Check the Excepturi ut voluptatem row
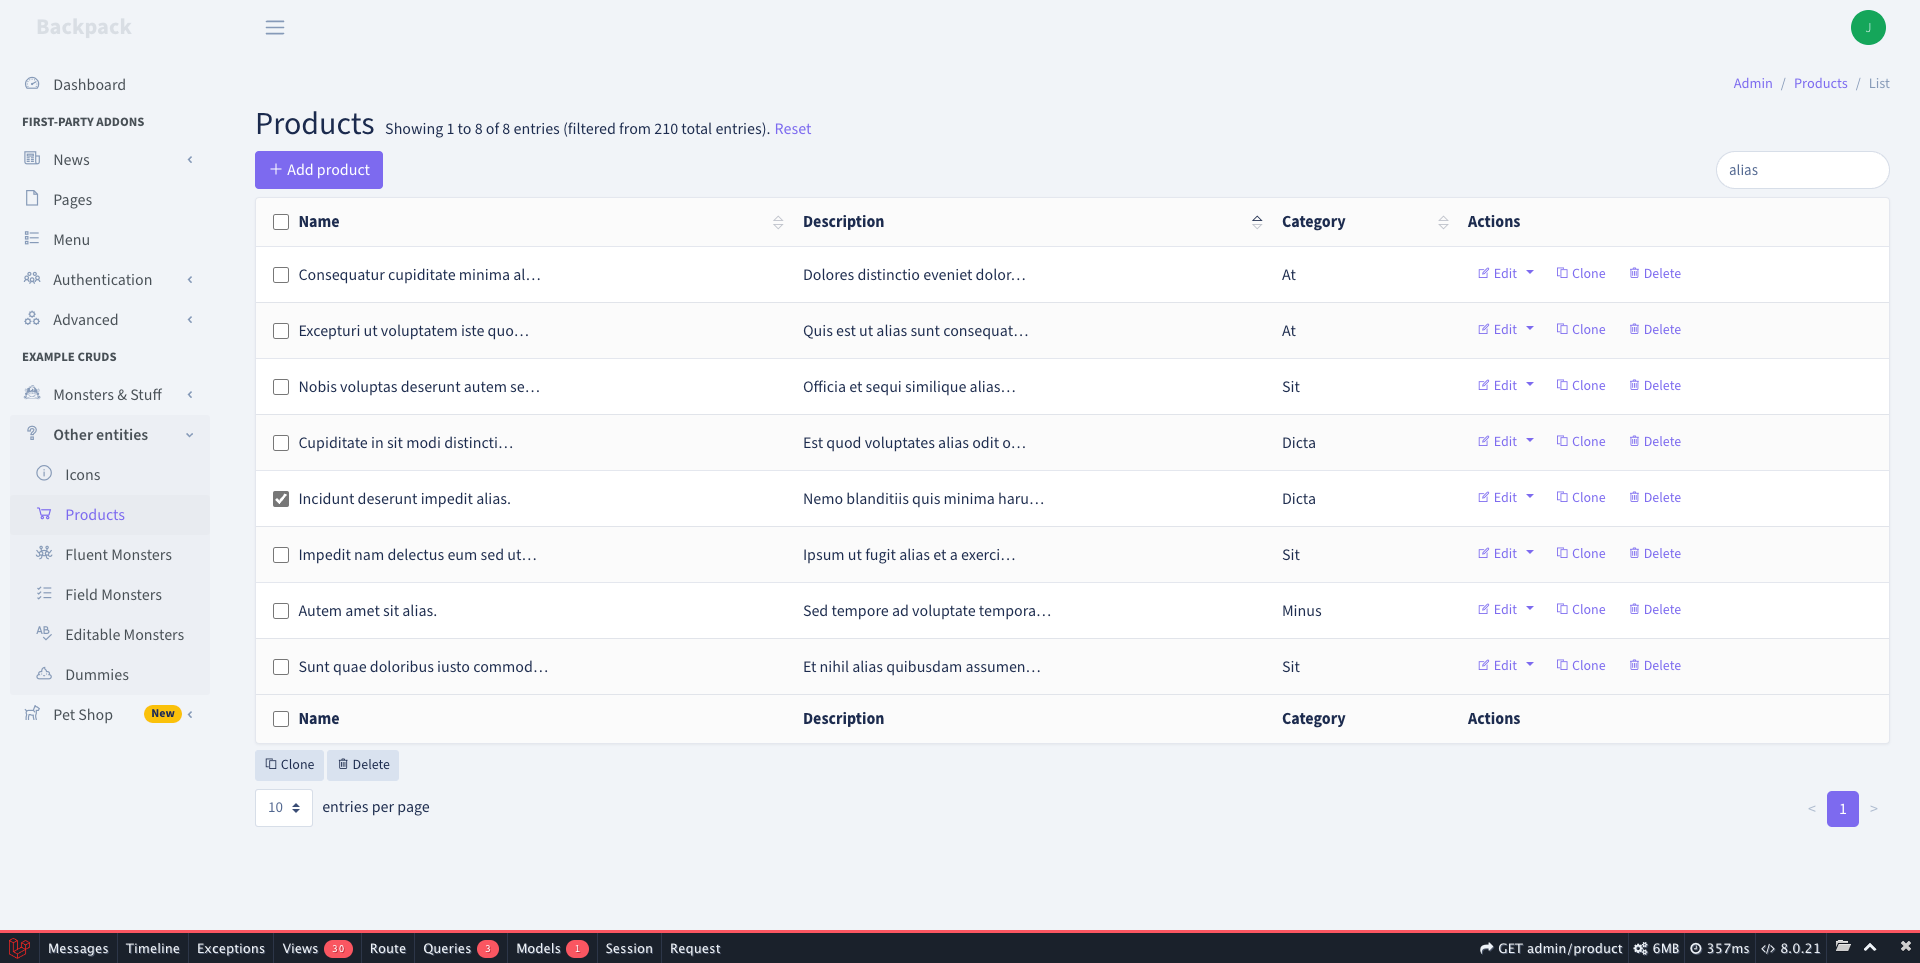 281,331
